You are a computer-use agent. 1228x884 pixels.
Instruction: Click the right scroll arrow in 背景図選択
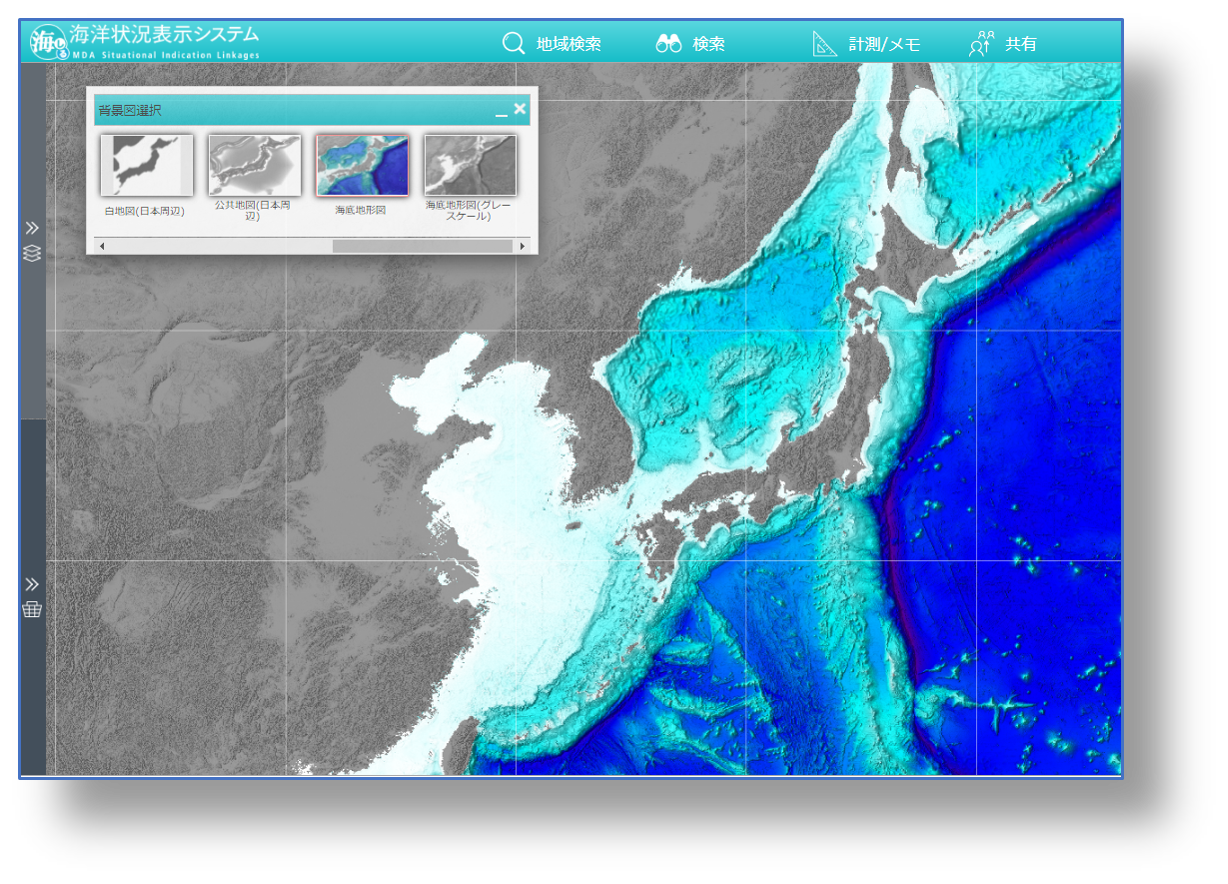pyautogui.click(x=522, y=246)
